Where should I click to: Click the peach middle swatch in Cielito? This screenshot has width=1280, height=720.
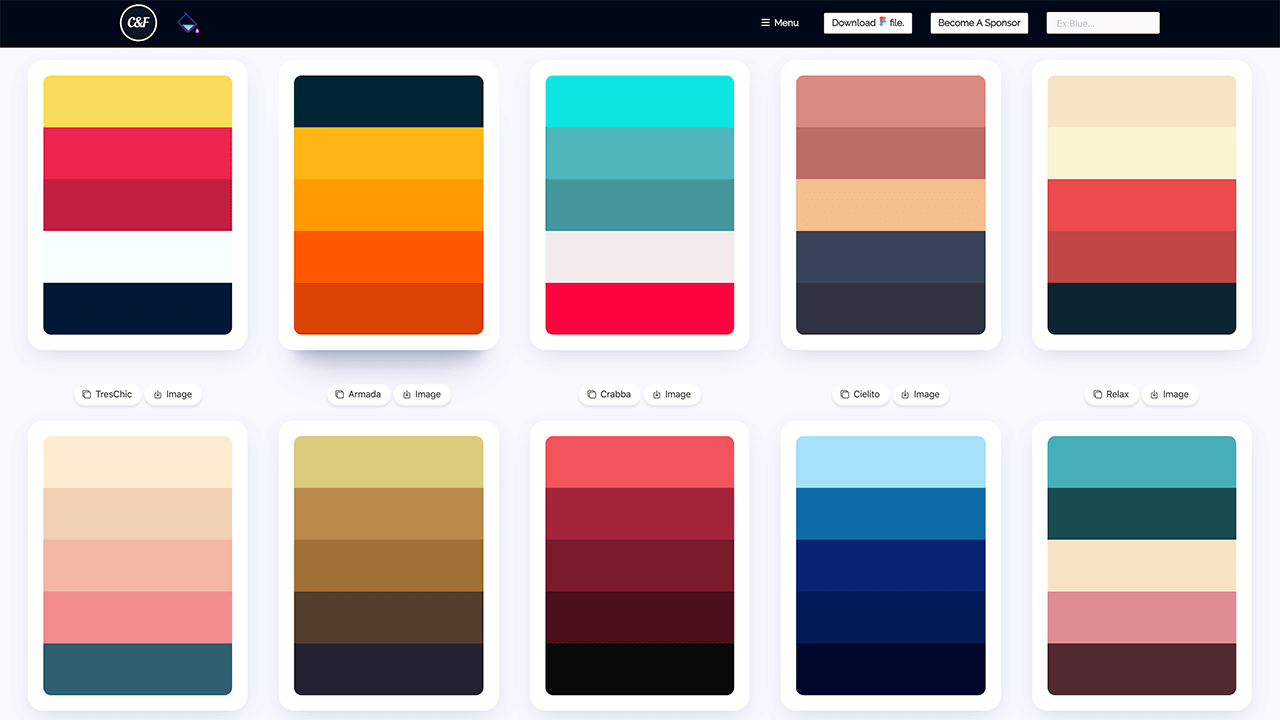coord(890,205)
